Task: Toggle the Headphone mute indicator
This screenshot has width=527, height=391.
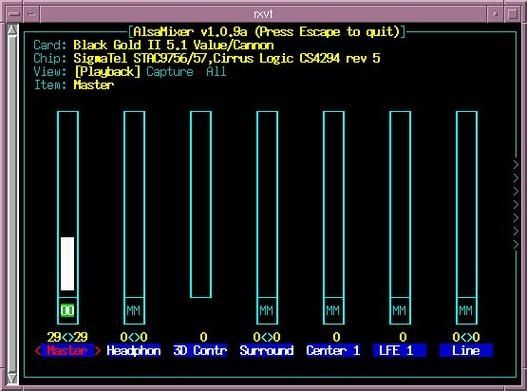Action: point(134,310)
